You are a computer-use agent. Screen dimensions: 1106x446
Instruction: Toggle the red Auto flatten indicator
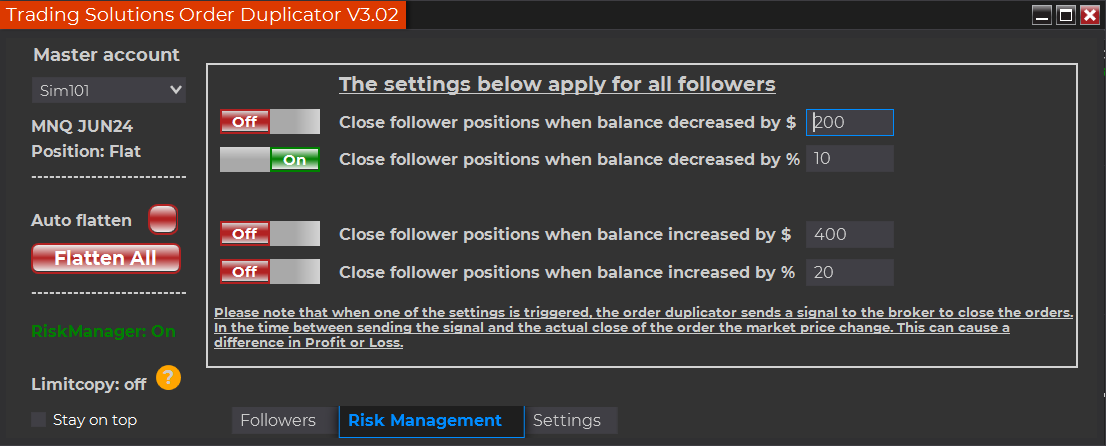coord(162,219)
